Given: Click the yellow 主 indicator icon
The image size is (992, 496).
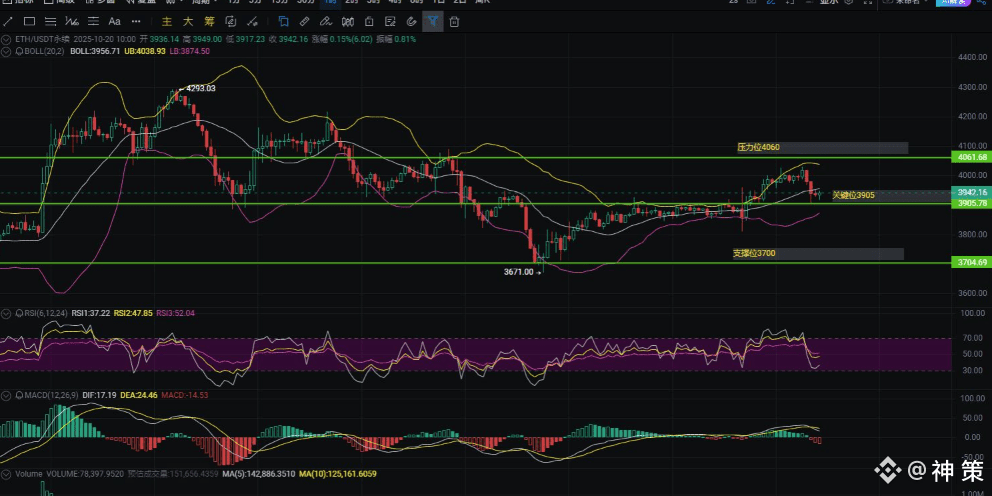Looking at the screenshot, I should click(x=167, y=21).
